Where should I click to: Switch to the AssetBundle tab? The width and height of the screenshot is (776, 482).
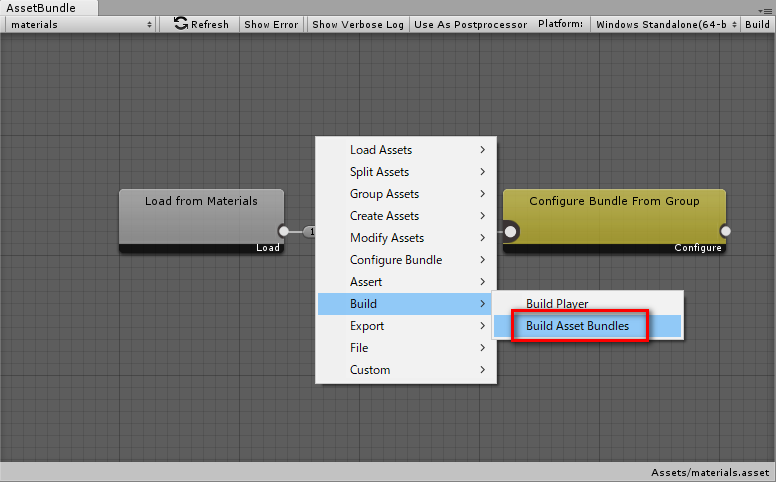click(x=48, y=8)
